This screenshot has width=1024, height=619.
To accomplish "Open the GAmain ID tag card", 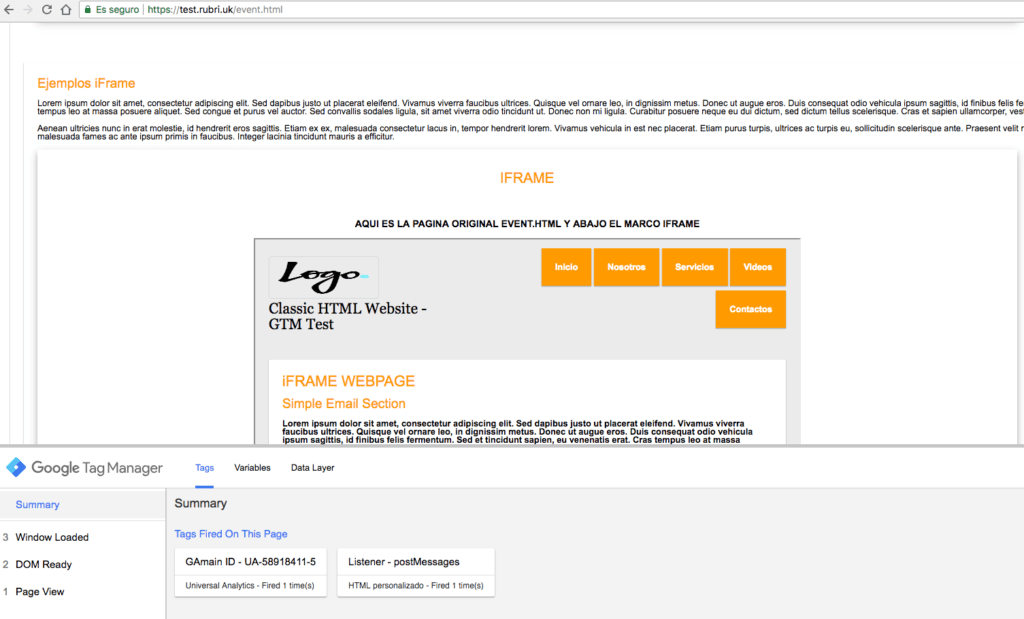I will (251, 573).
